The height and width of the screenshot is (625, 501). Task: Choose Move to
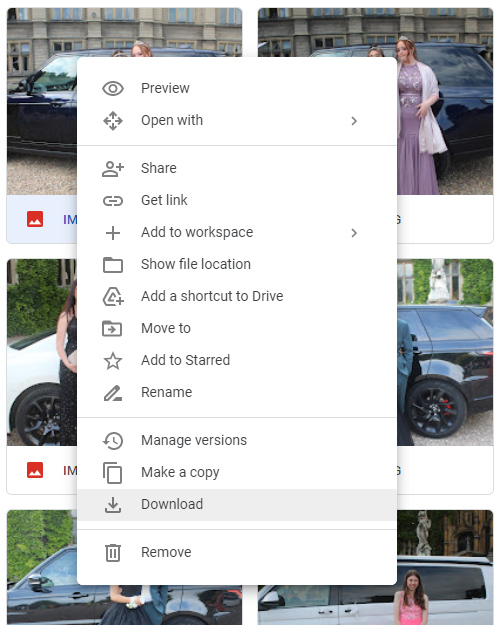pos(237,328)
